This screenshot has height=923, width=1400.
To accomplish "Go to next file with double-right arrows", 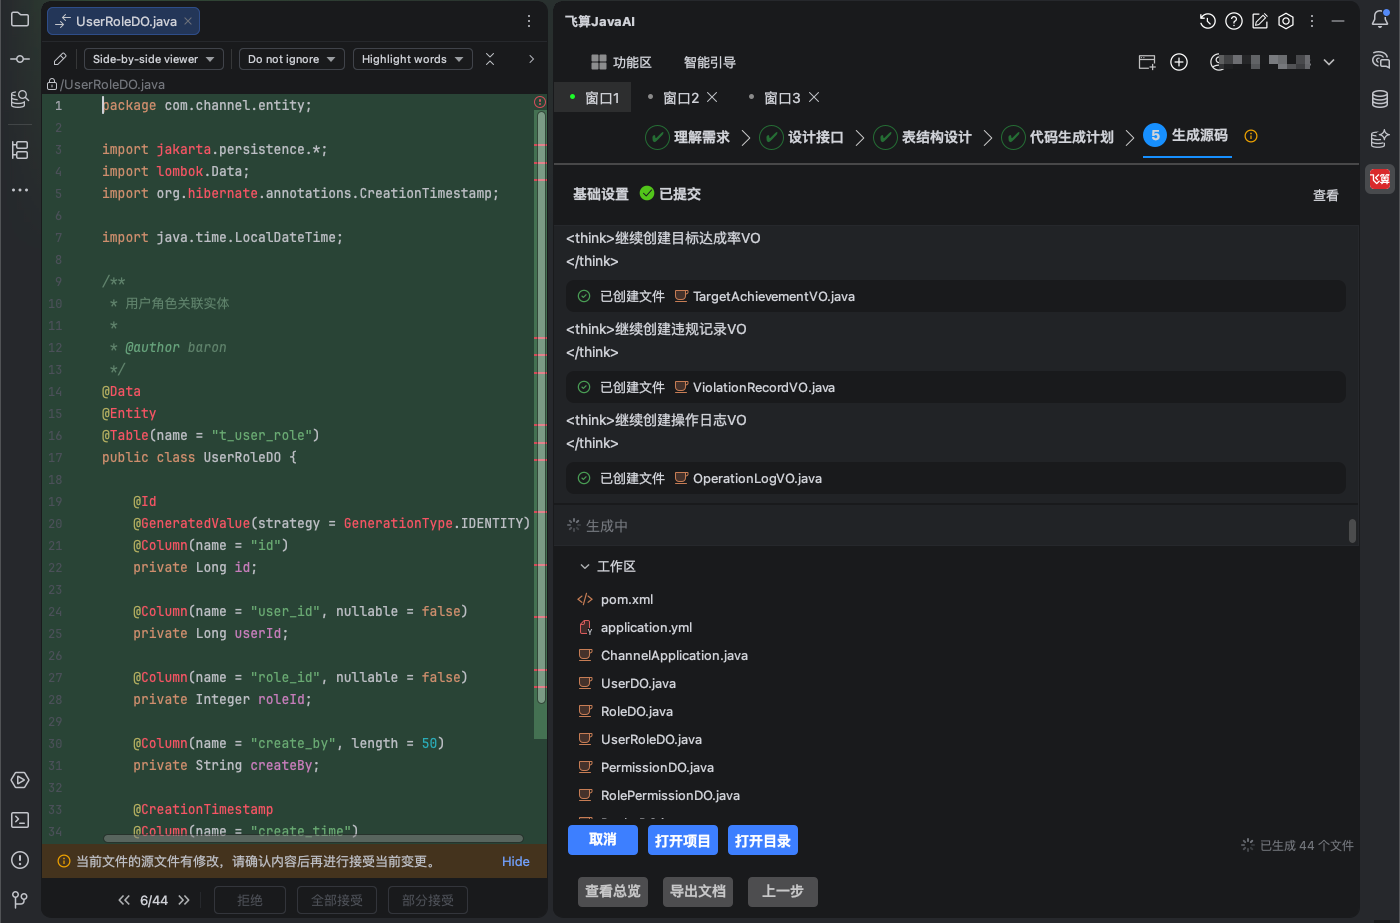I will click(184, 900).
